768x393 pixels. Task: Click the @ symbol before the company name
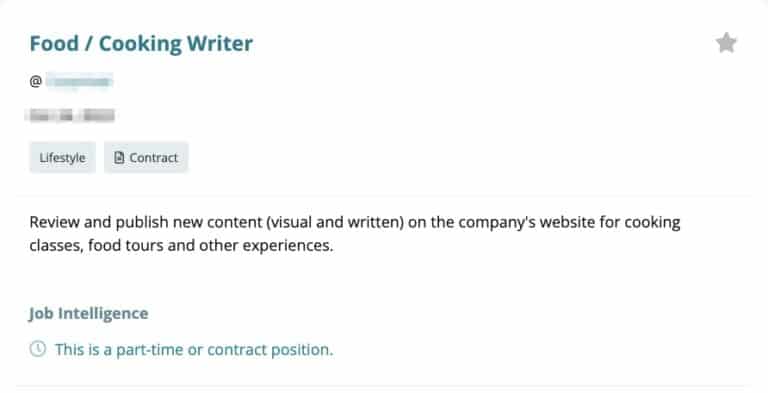tap(35, 81)
